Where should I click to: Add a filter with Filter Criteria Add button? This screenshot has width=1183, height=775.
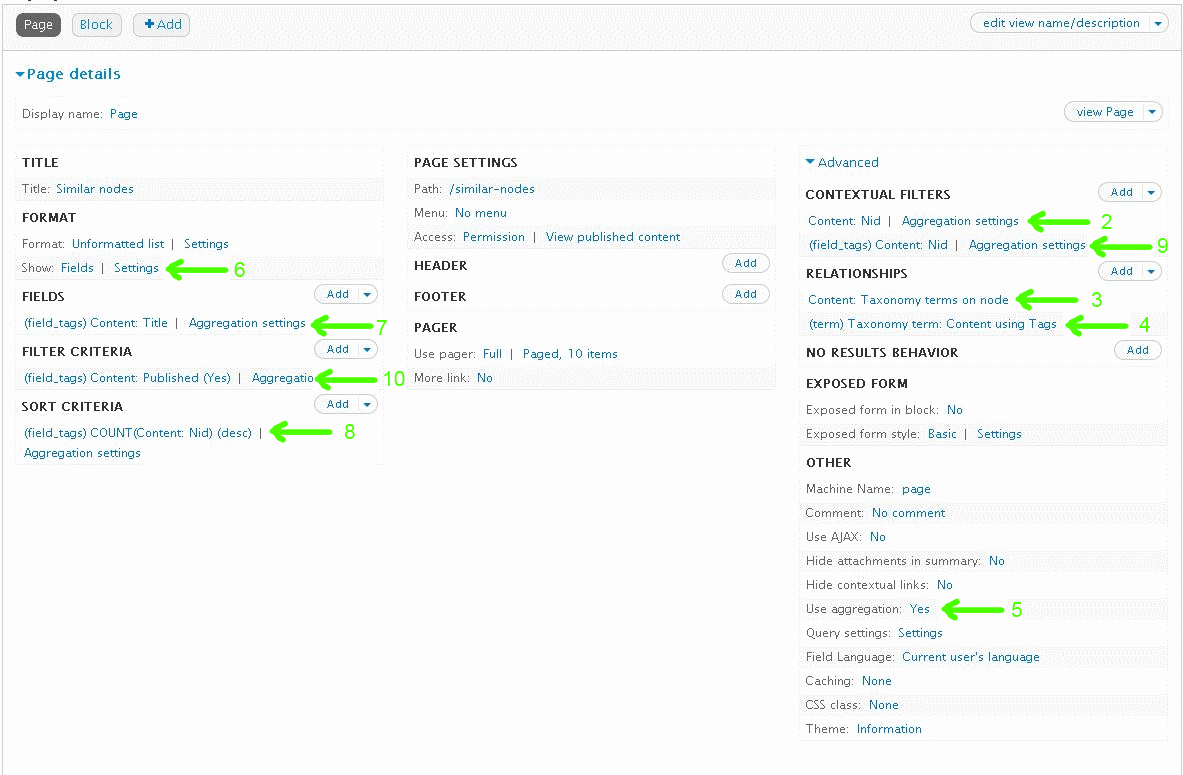[337, 349]
